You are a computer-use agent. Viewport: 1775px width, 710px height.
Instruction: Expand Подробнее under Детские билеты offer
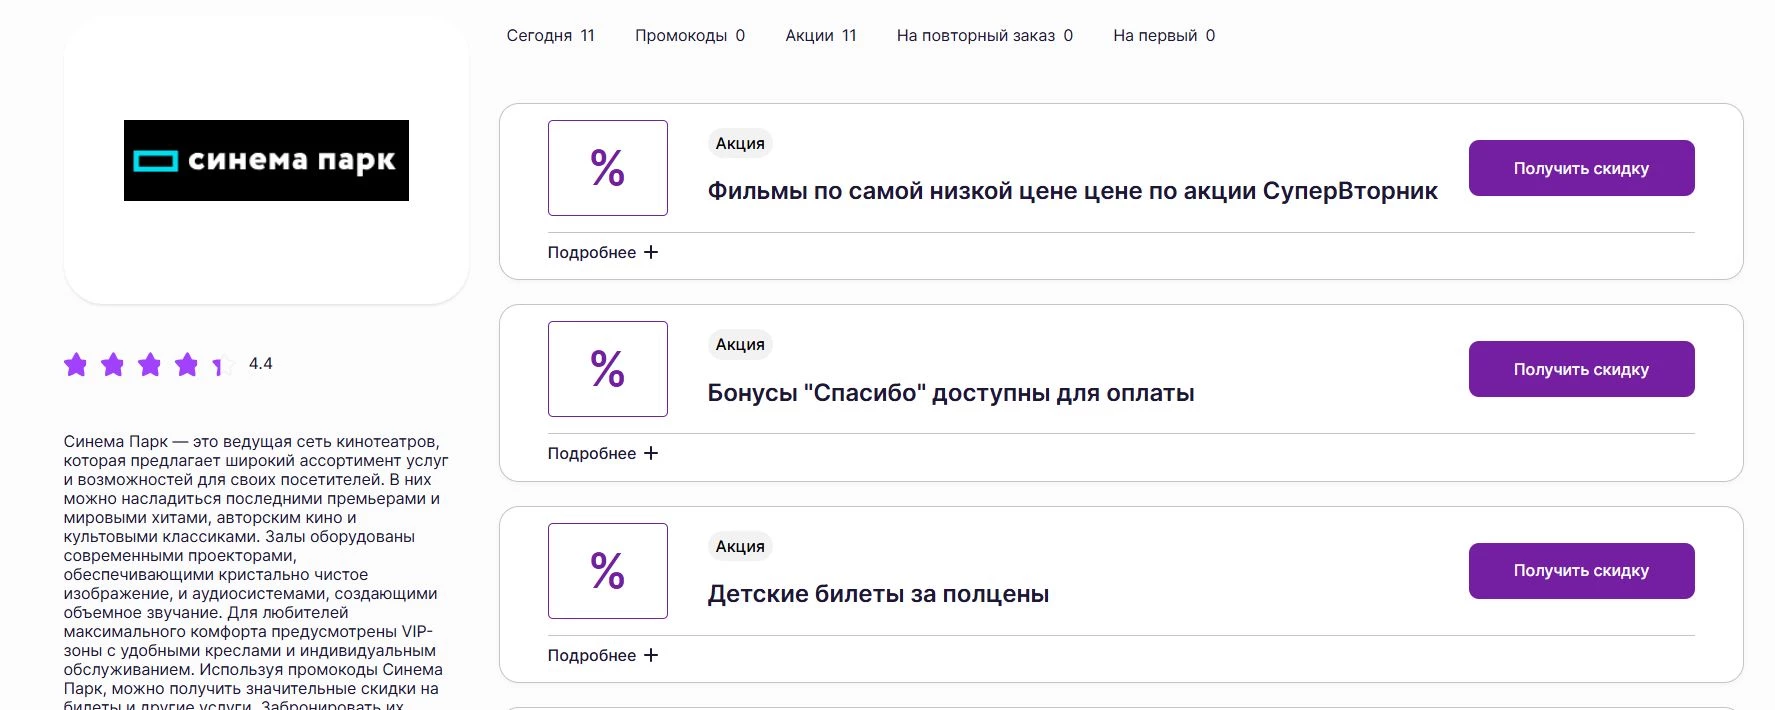pos(603,655)
